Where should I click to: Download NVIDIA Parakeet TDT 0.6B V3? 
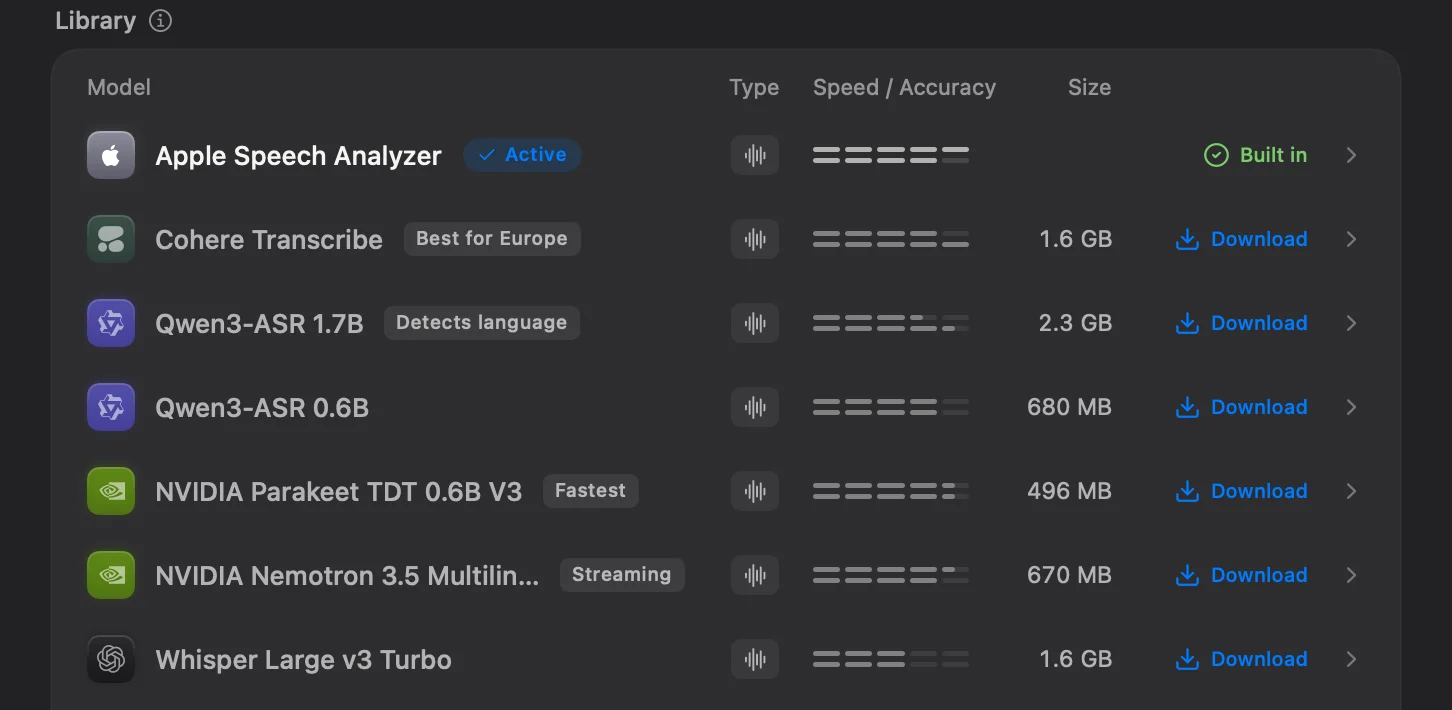click(1241, 491)
